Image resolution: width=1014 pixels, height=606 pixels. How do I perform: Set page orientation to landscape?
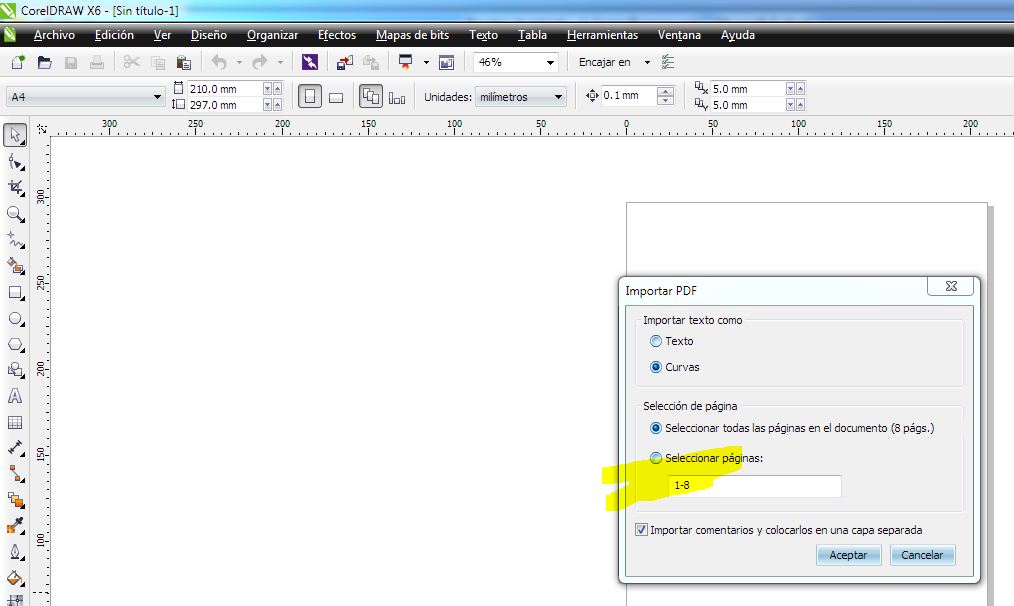336,97
